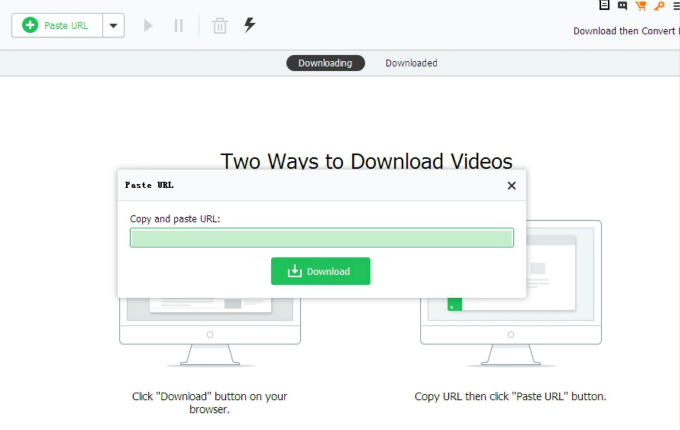Switch to the Downloading tab

point(325,63)
